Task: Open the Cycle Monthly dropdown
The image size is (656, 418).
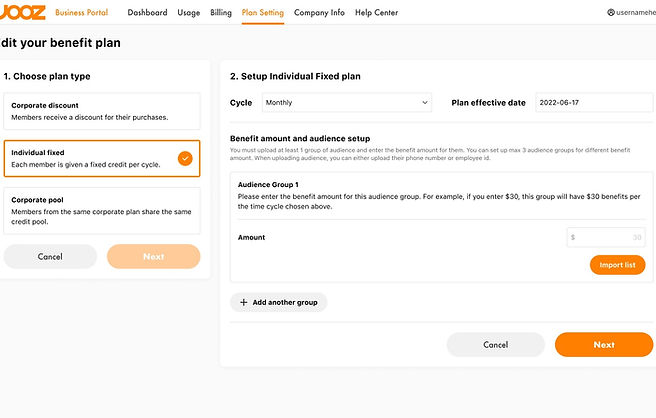Action: click(347, 103)
